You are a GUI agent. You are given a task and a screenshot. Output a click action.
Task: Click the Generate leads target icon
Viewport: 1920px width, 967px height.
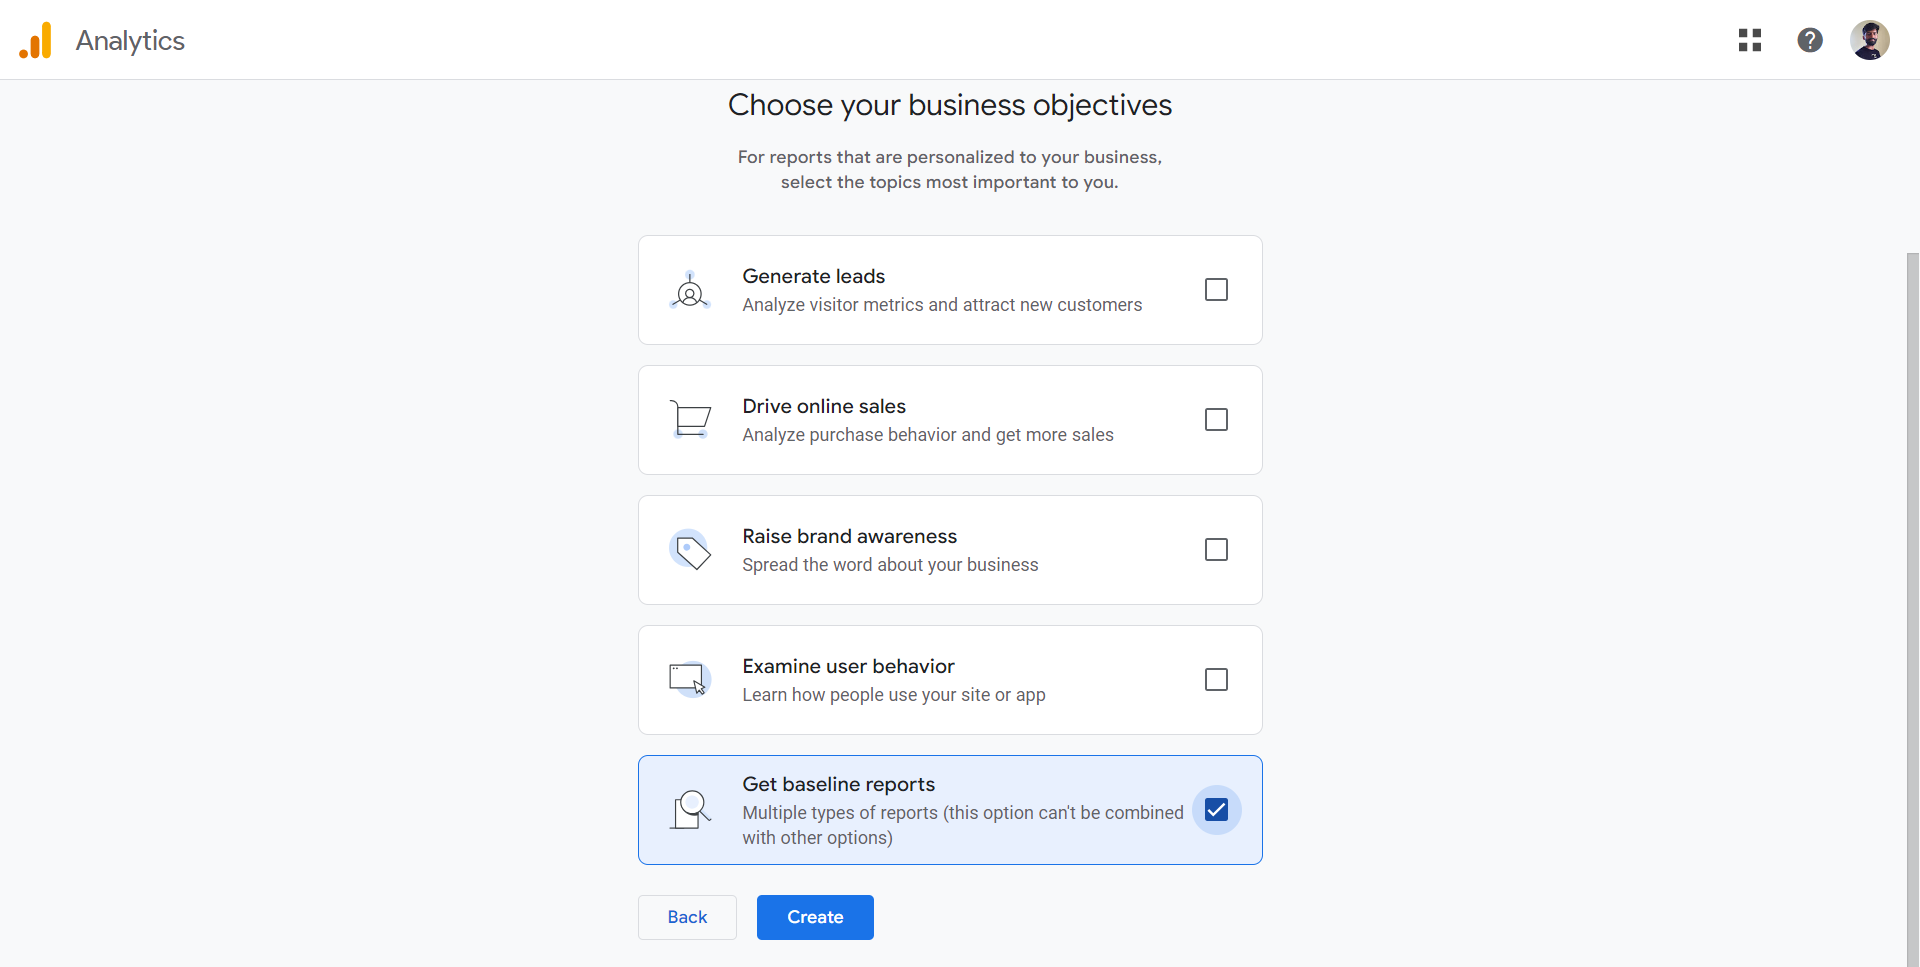click(690, 290)
